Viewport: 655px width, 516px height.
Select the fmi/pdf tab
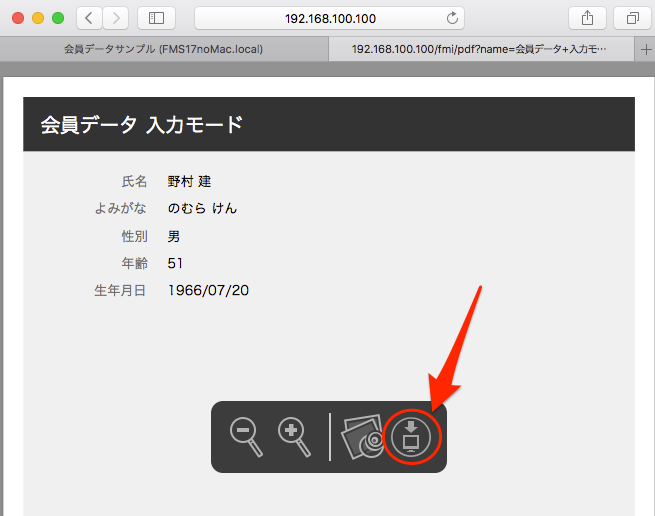[481, 49]
